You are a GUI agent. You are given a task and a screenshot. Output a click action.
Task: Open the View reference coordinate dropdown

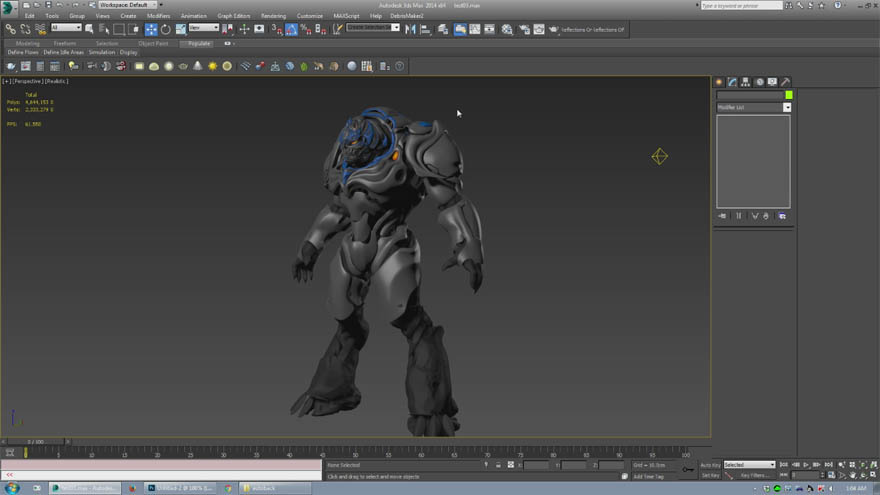[204, 28]
